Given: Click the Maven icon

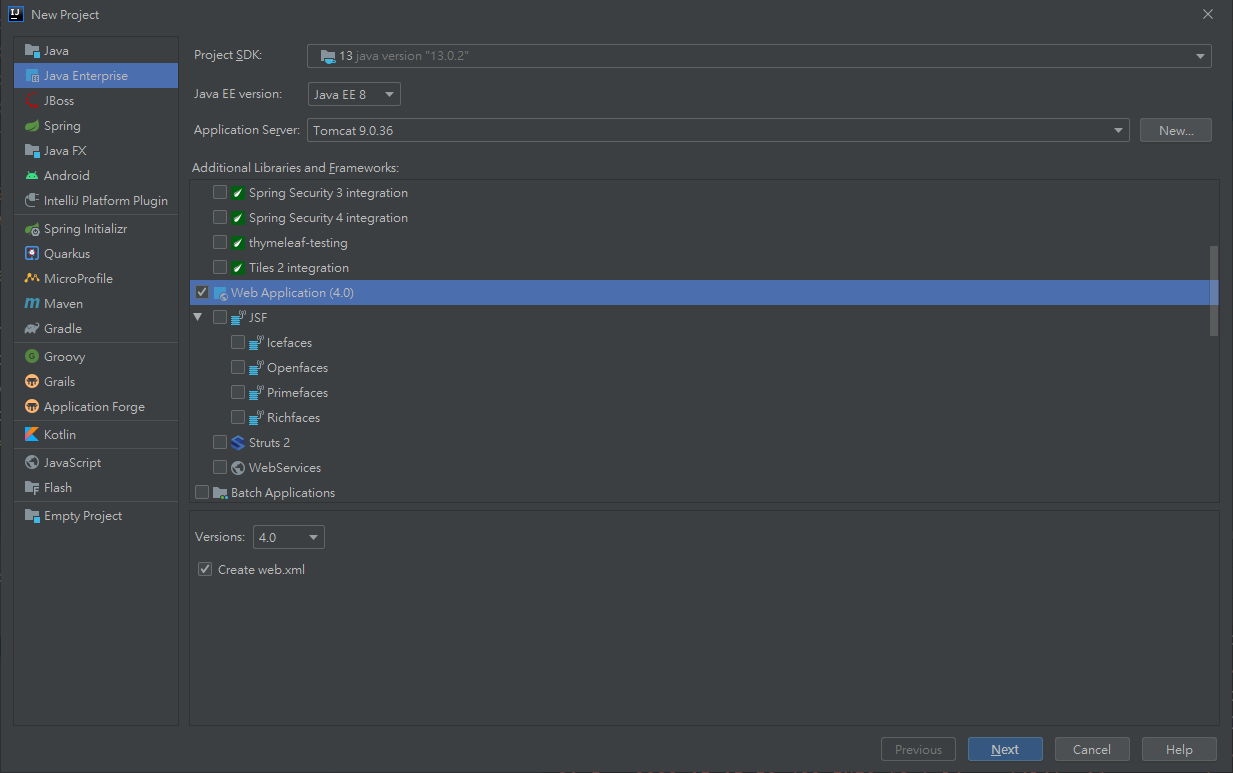Looking at the screenshot, I should (x=32, y=304).
